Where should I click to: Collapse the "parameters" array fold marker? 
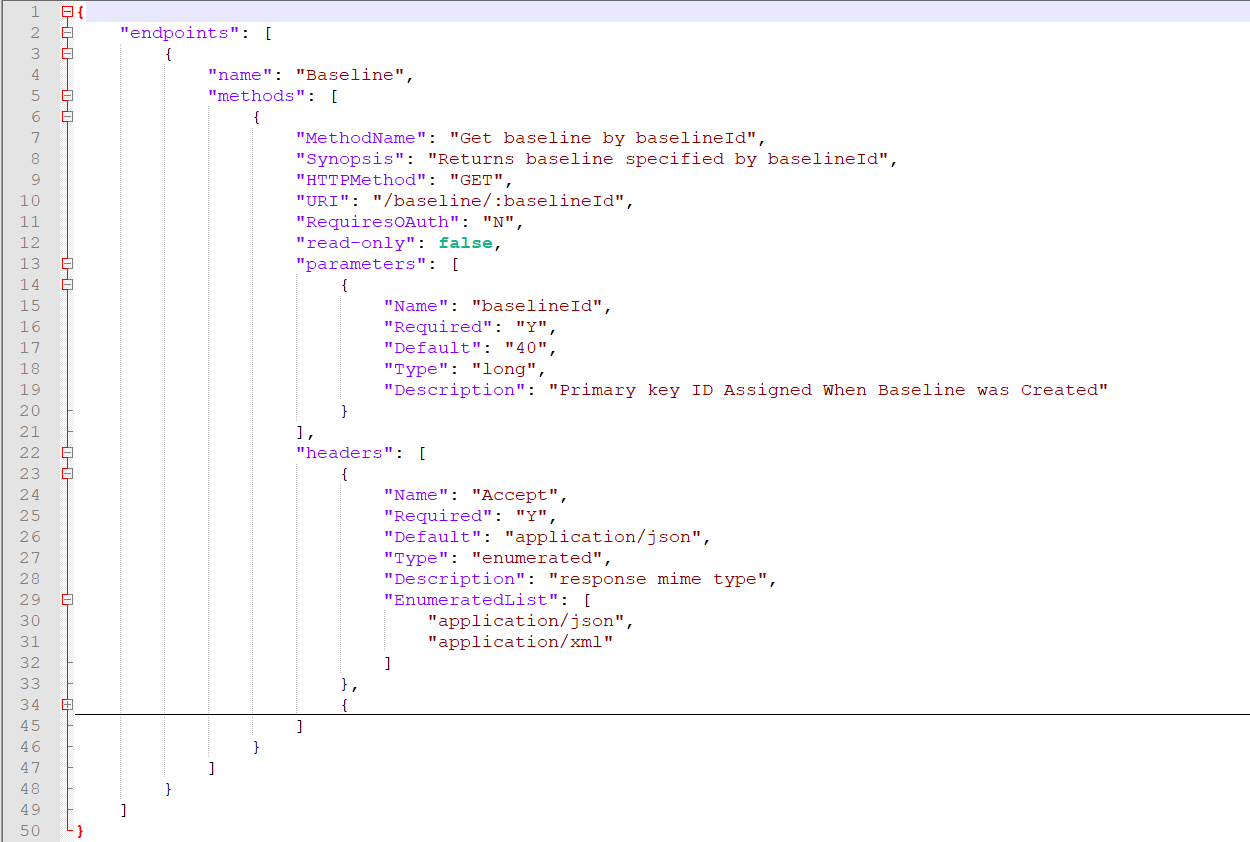[67, 264]
